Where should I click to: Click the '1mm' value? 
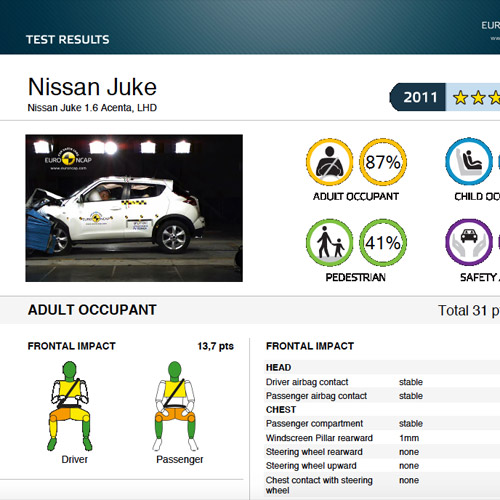pos(409,438)
